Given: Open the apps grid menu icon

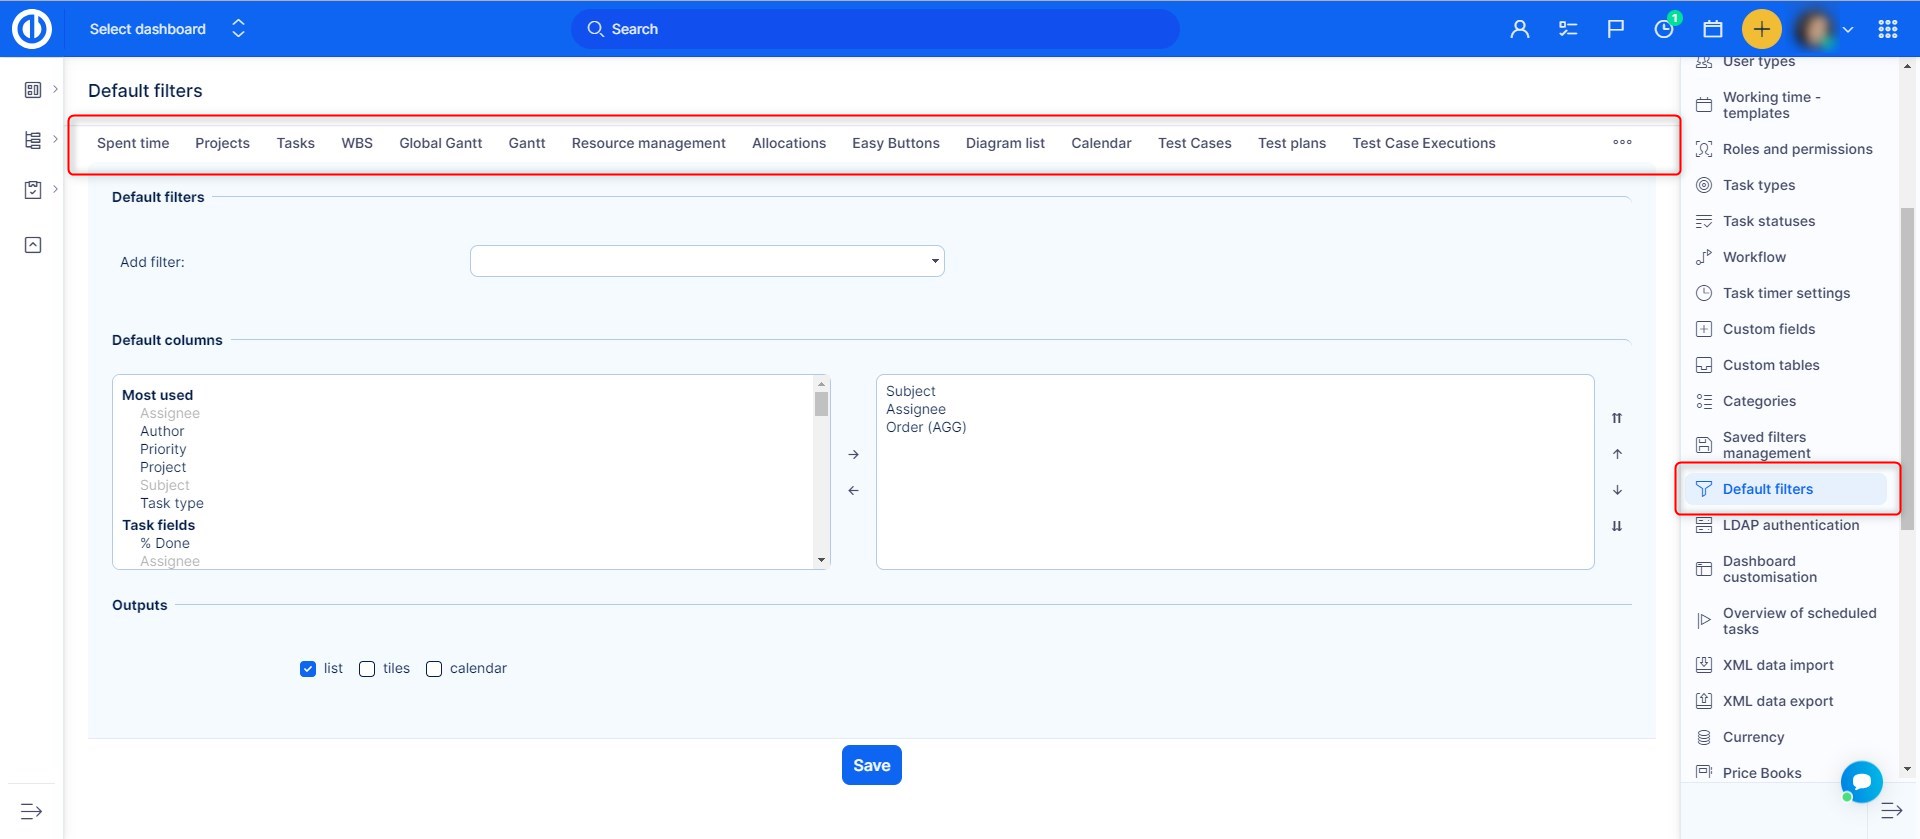Looking at the screenshot, I should (x=1887, y=29).
